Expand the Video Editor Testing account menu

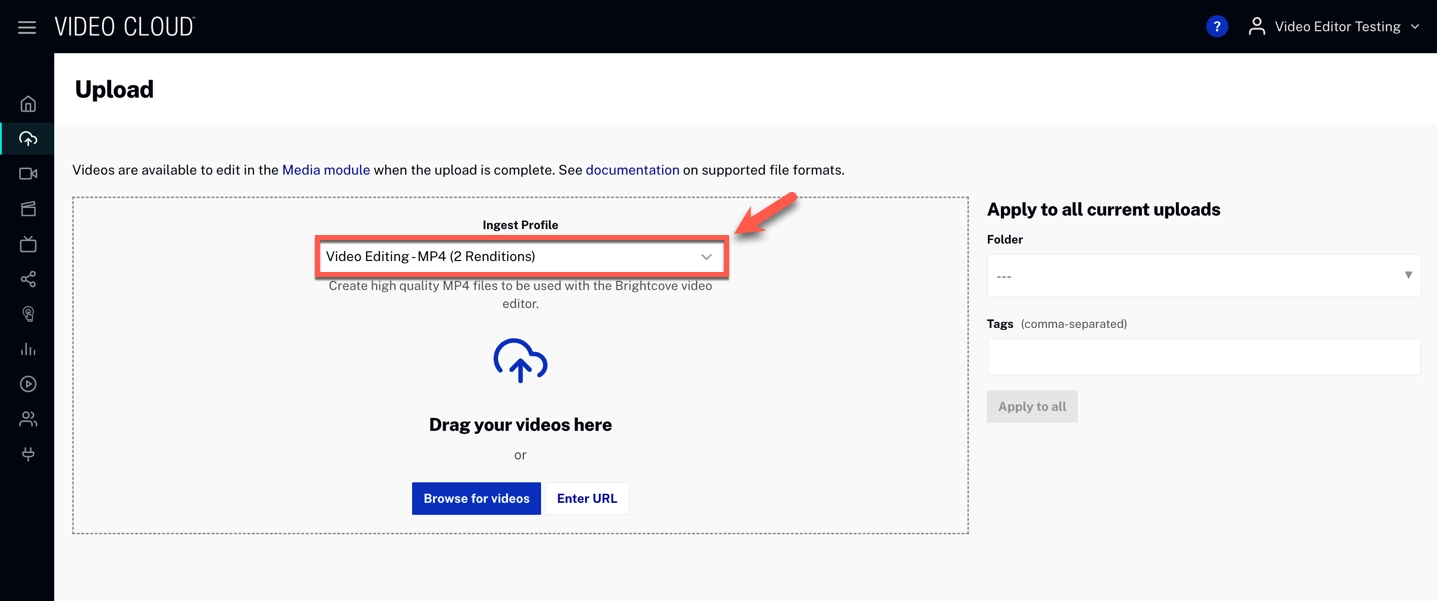pyautogui.click(x=1335, y=27)
